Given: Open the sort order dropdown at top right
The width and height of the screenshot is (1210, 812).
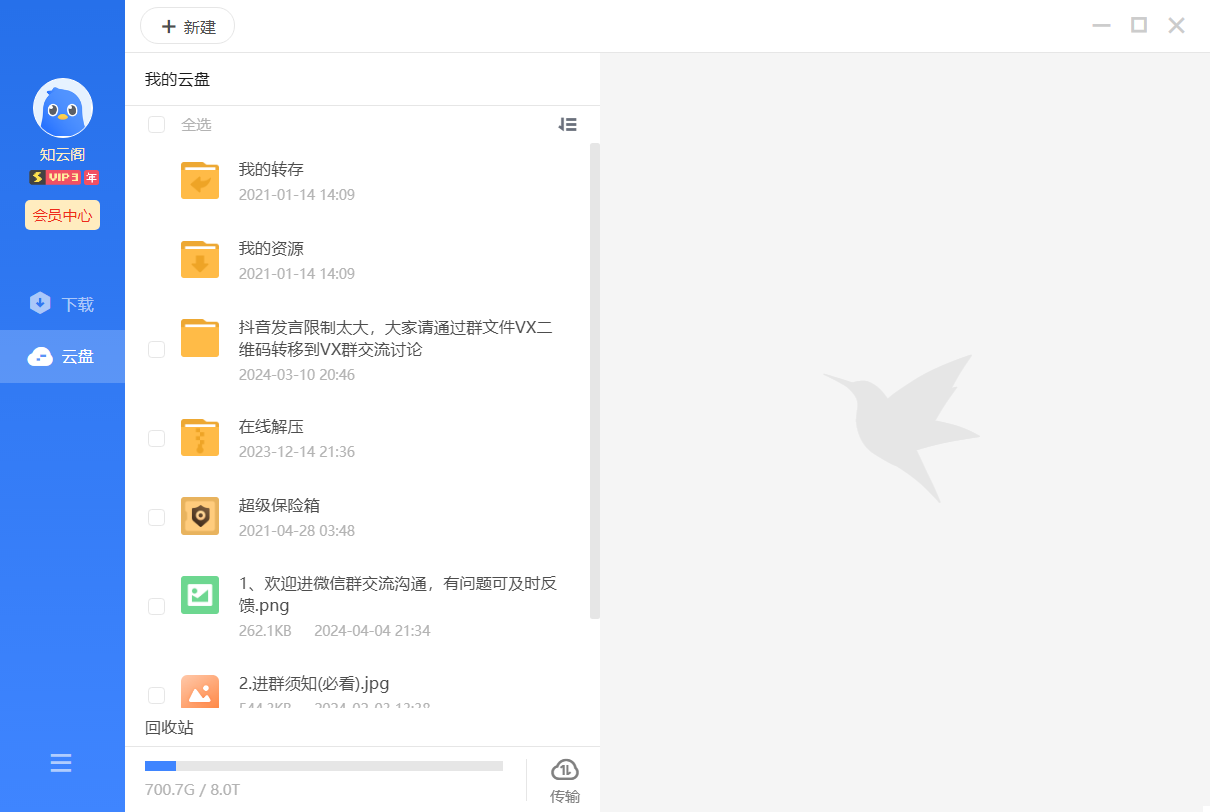Looking at the screenshot, I should tap(567, 124).
